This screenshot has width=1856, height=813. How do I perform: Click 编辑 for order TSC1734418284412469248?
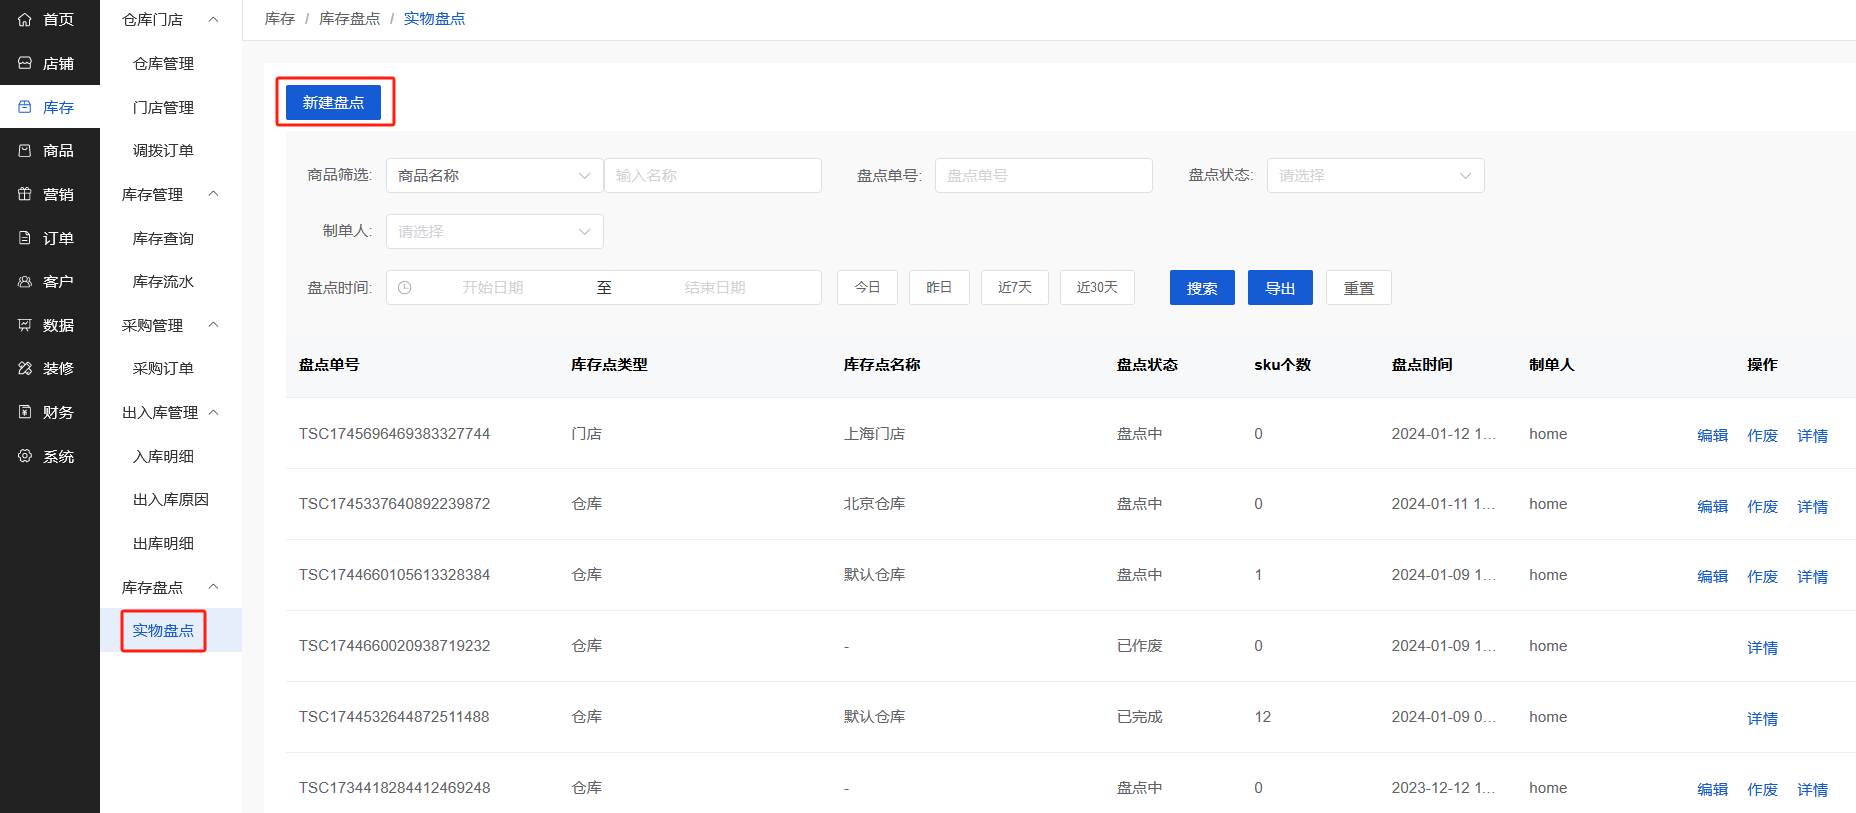tap(1712, 789)
